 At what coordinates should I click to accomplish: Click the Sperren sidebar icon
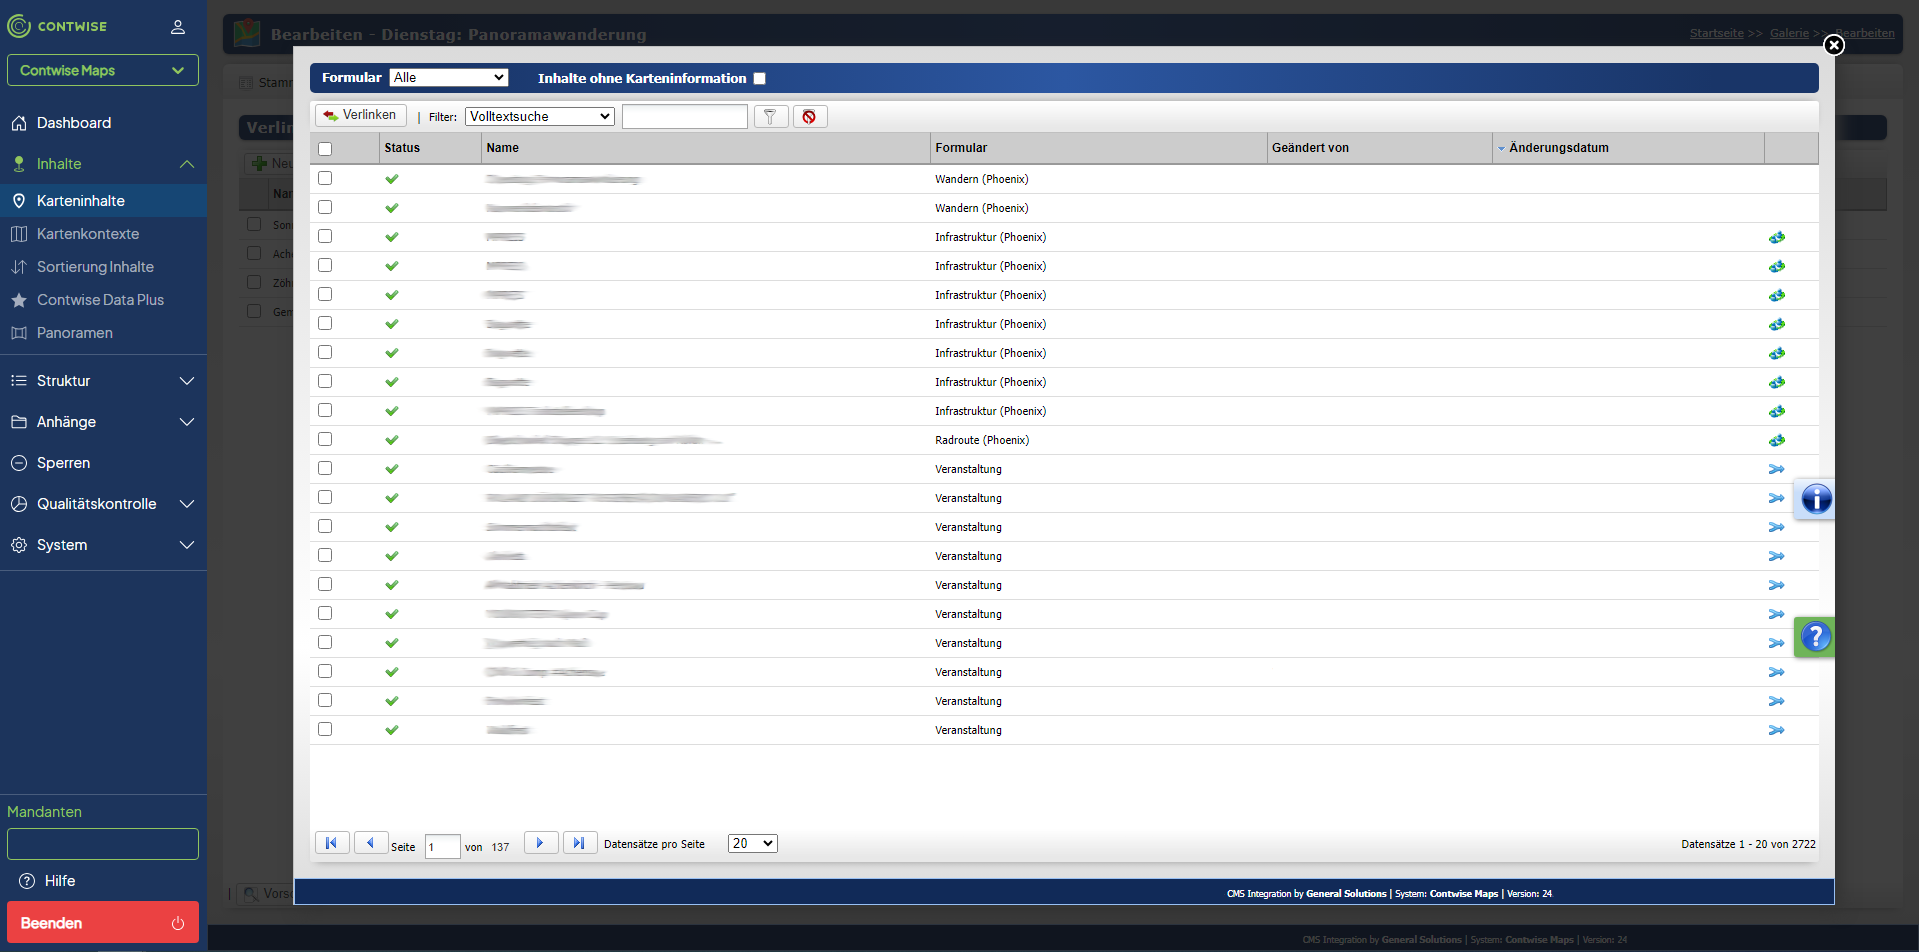[19, 463]
